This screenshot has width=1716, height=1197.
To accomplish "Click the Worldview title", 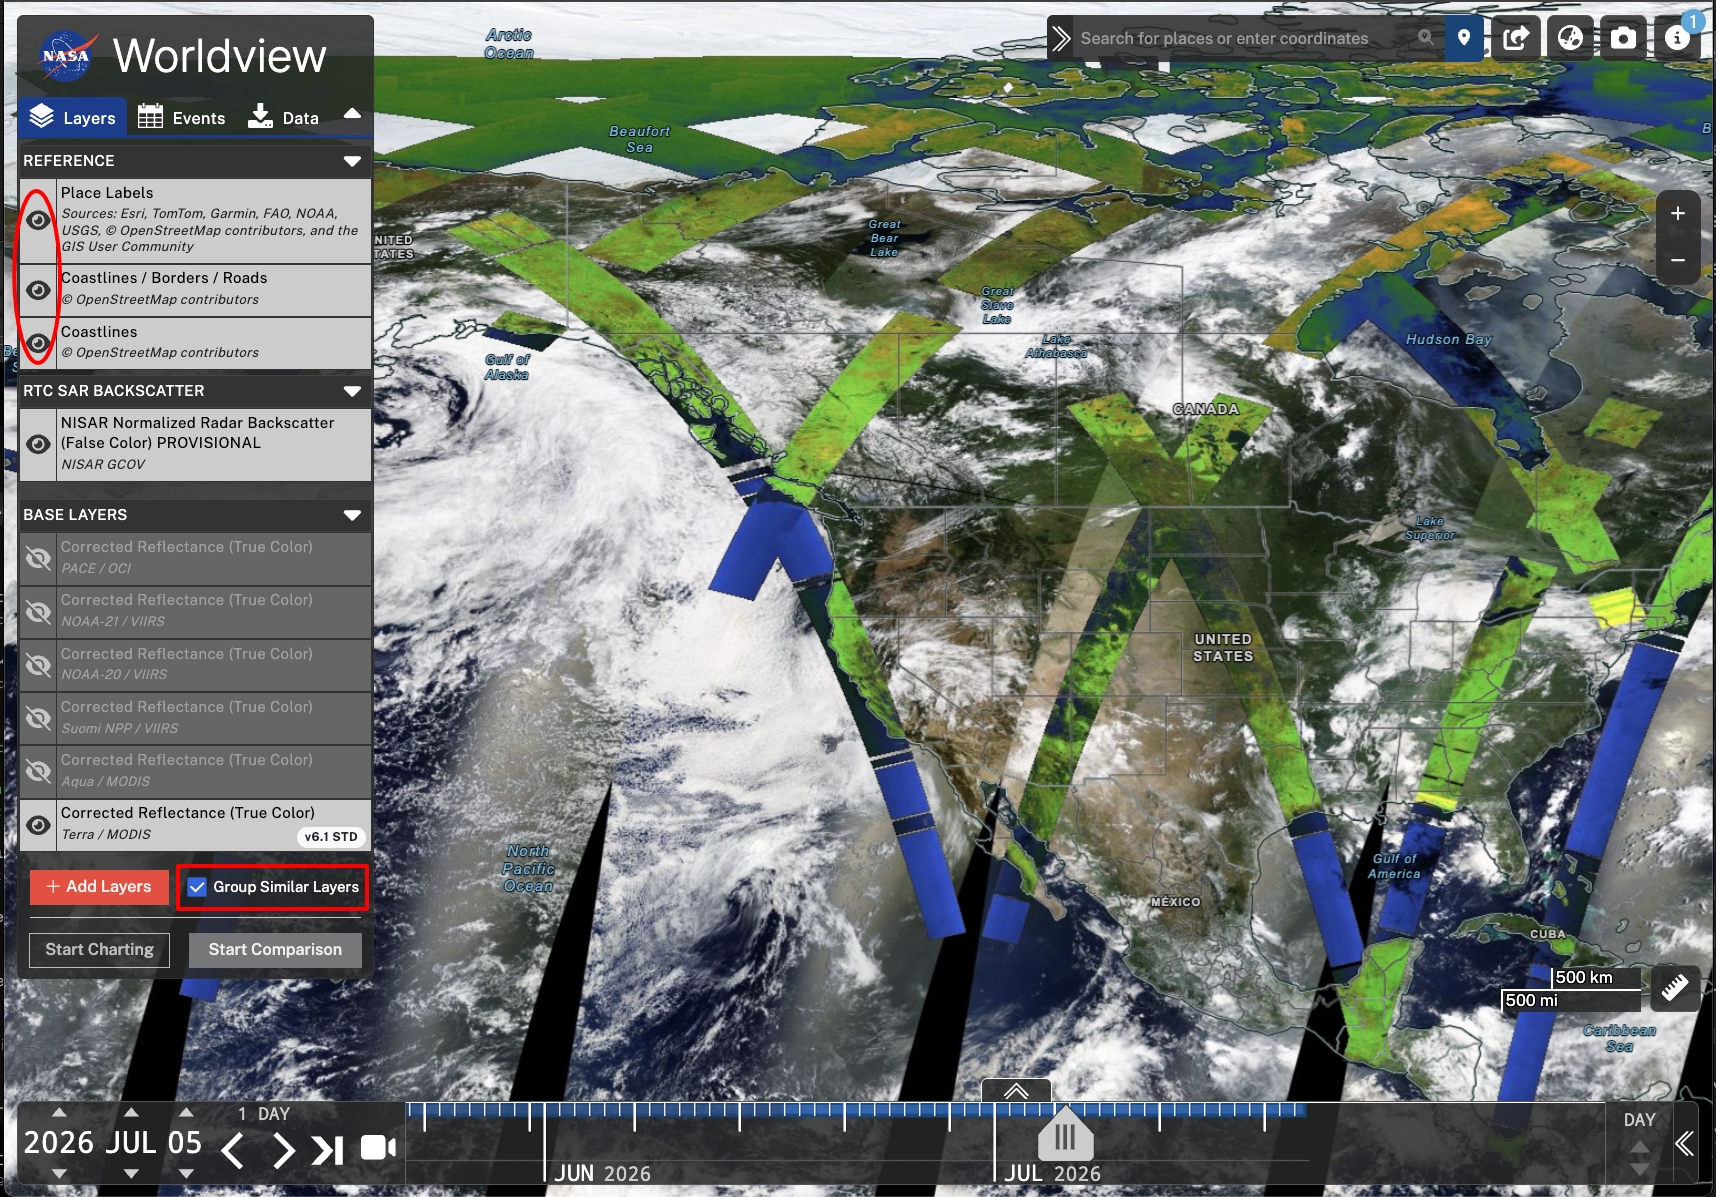I will [219, 56].
